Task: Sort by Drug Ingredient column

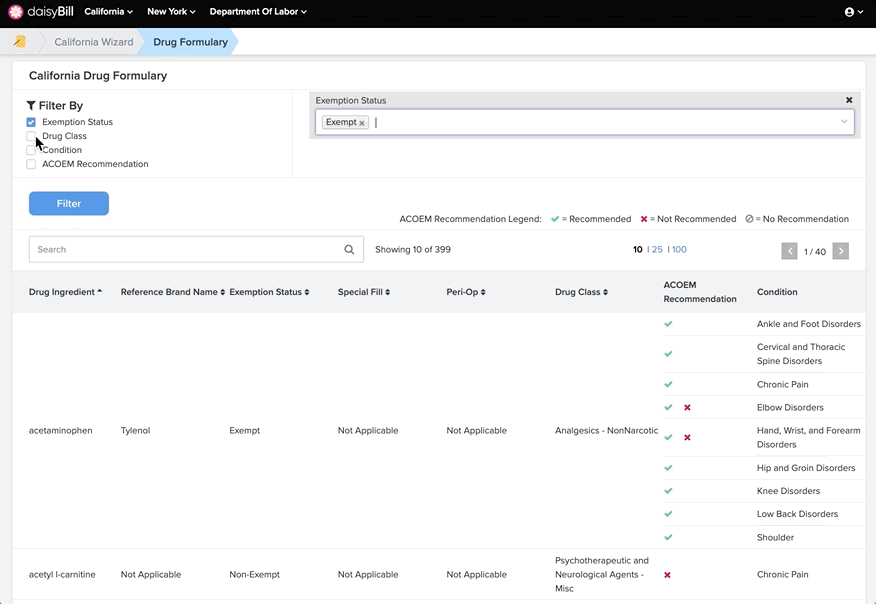Action: pyautogui.click(x=65, y=292)
